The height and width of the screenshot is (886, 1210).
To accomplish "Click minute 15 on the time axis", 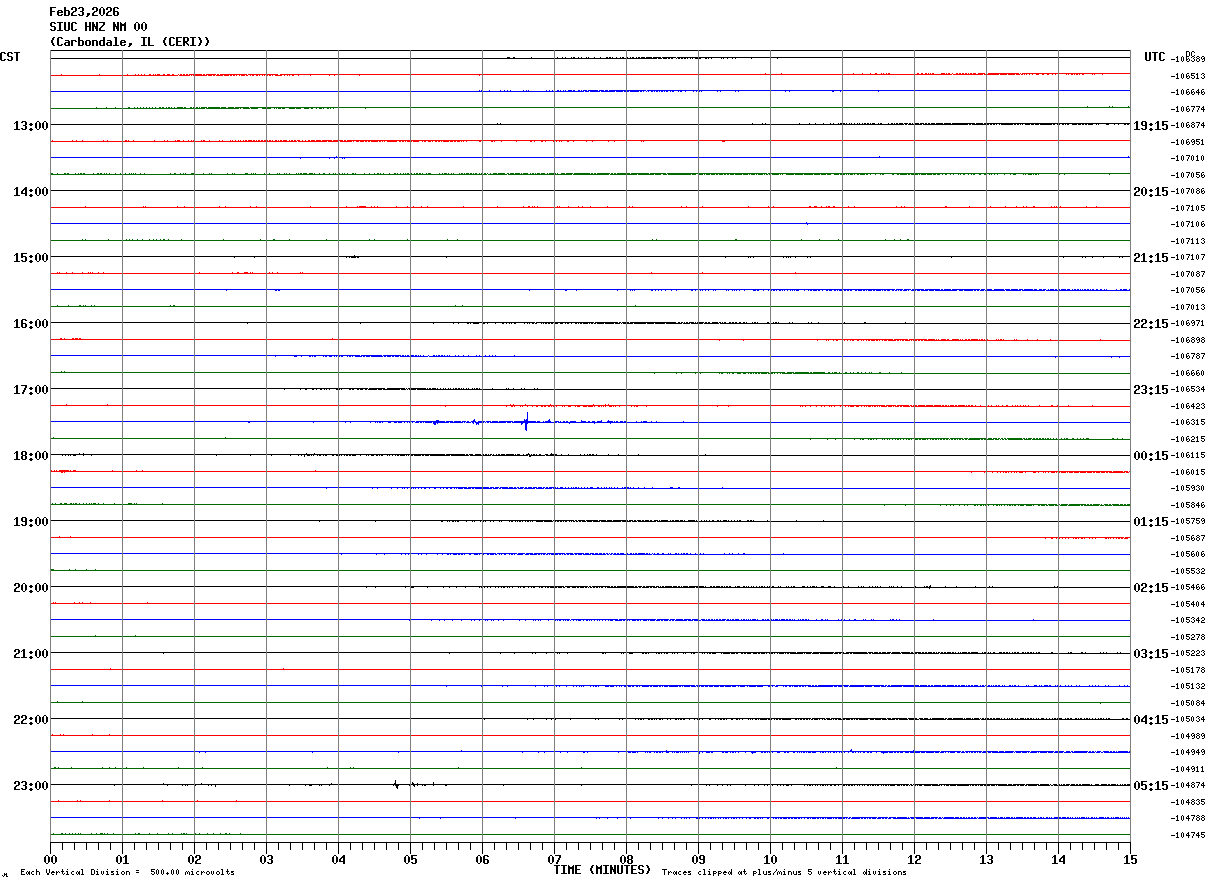I will pyautogui.click(x=1130, y=859).
